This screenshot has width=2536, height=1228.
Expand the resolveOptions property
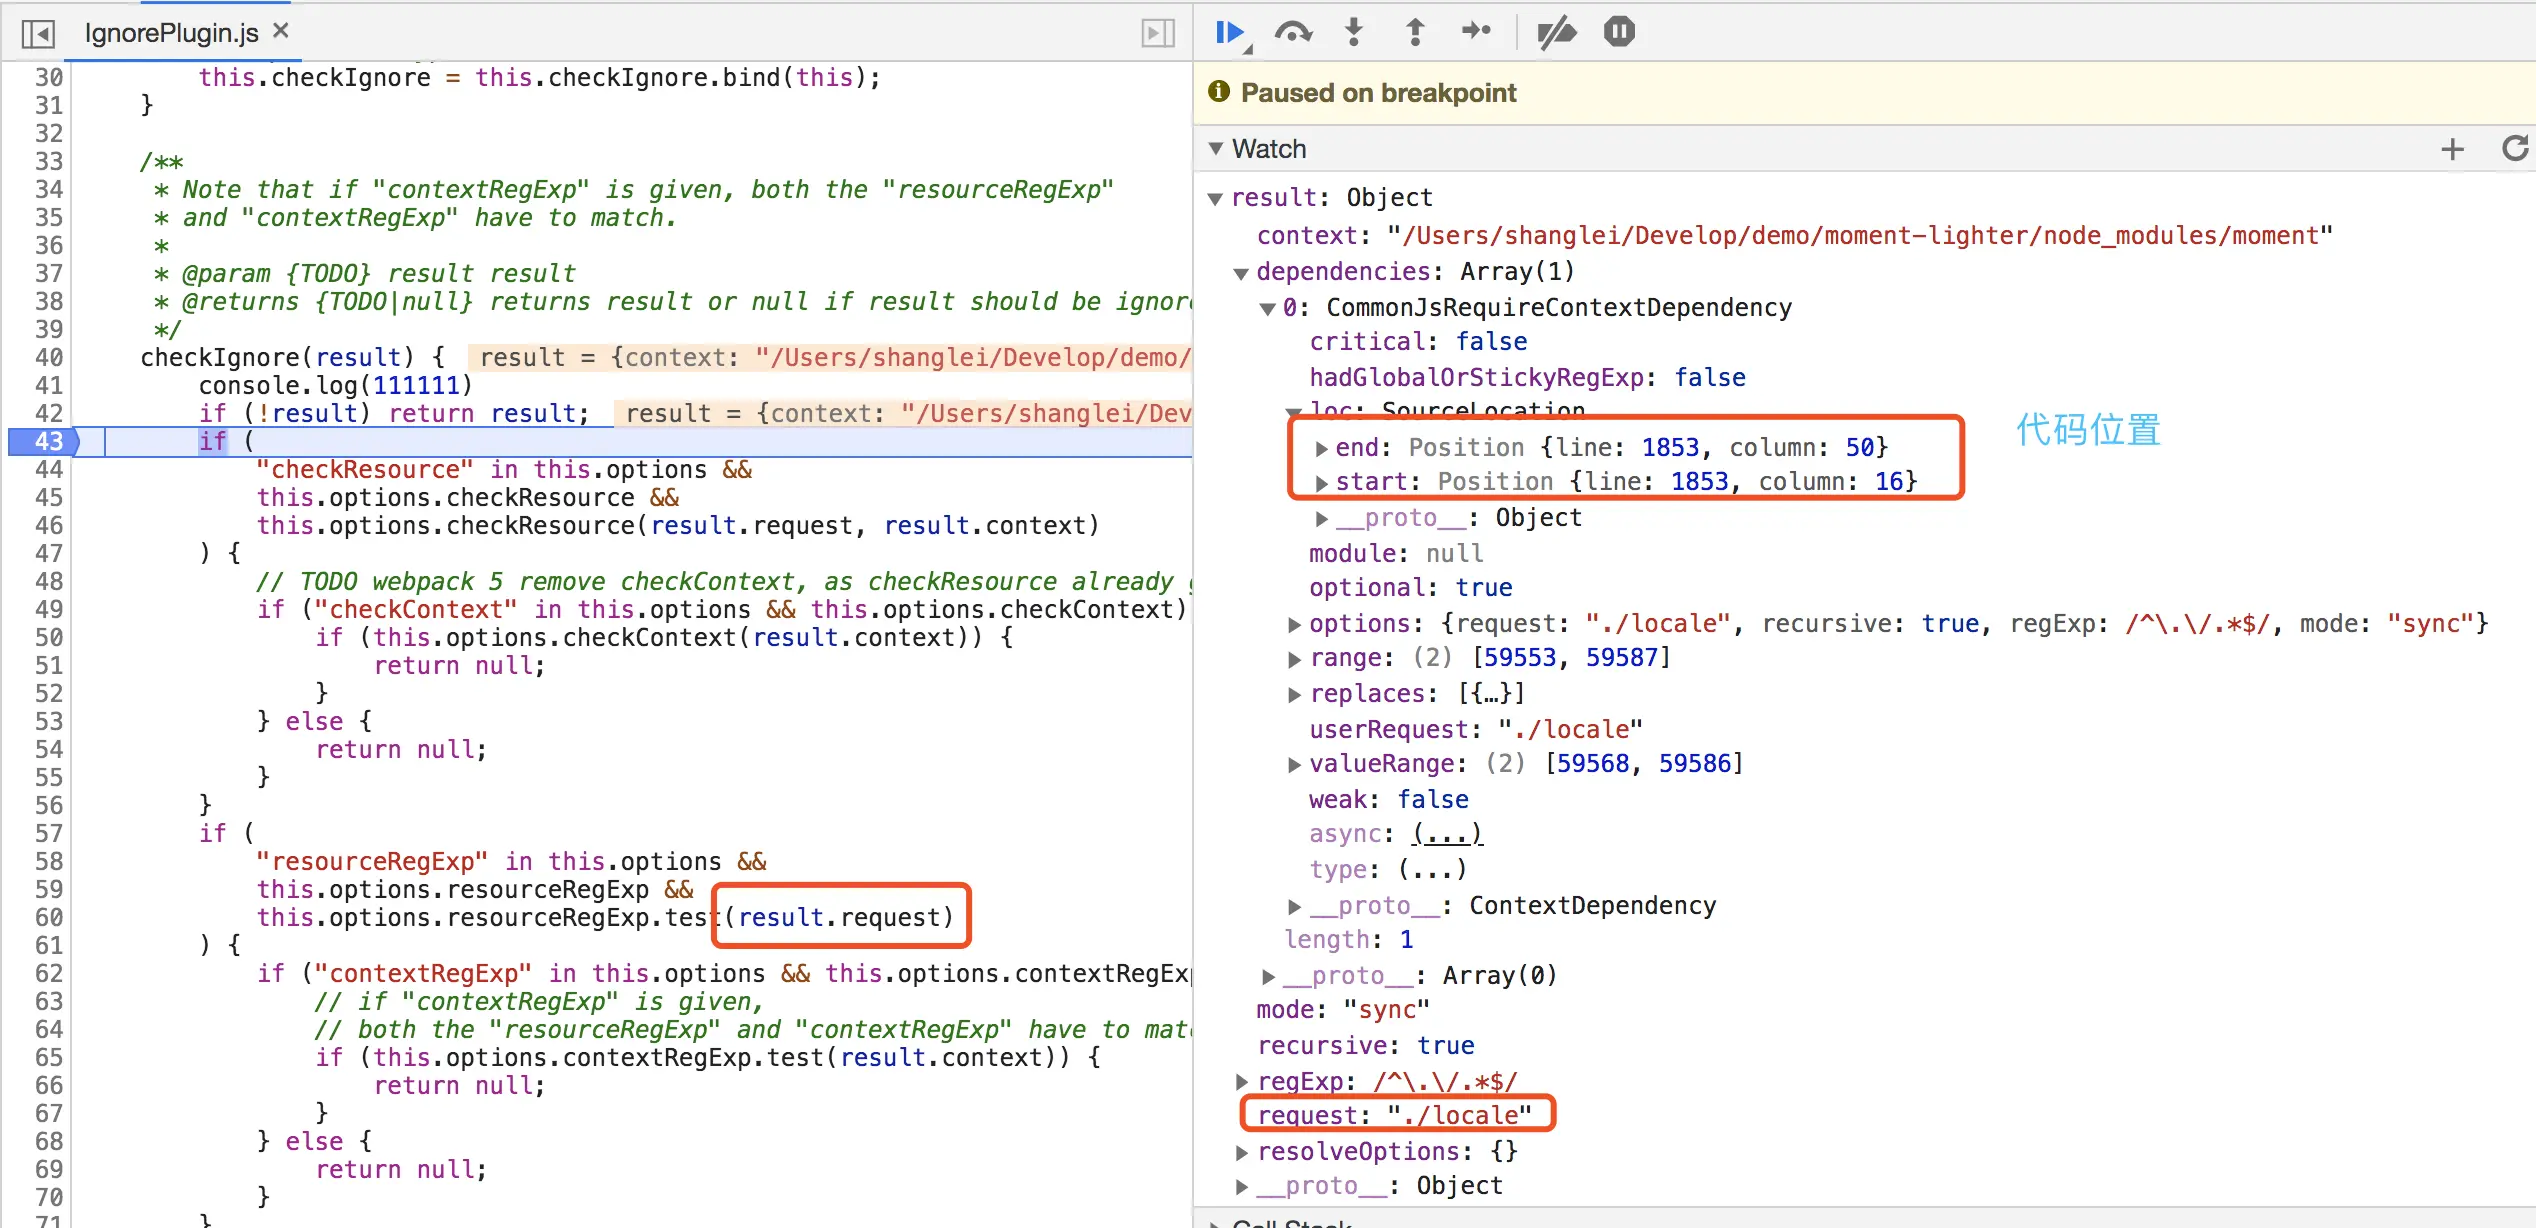[1242, 1152]
